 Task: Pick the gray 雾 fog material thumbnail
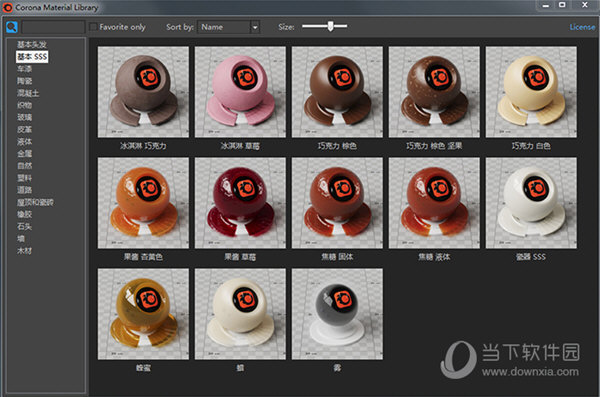(337, 314)
